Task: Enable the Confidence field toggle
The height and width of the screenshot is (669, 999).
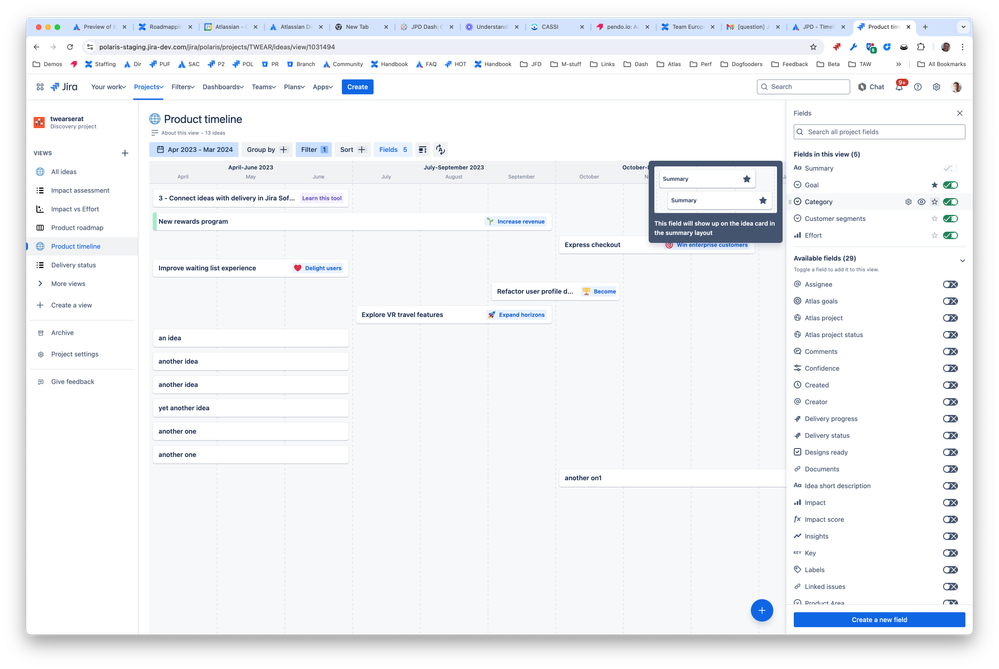Action: [950, 368]
